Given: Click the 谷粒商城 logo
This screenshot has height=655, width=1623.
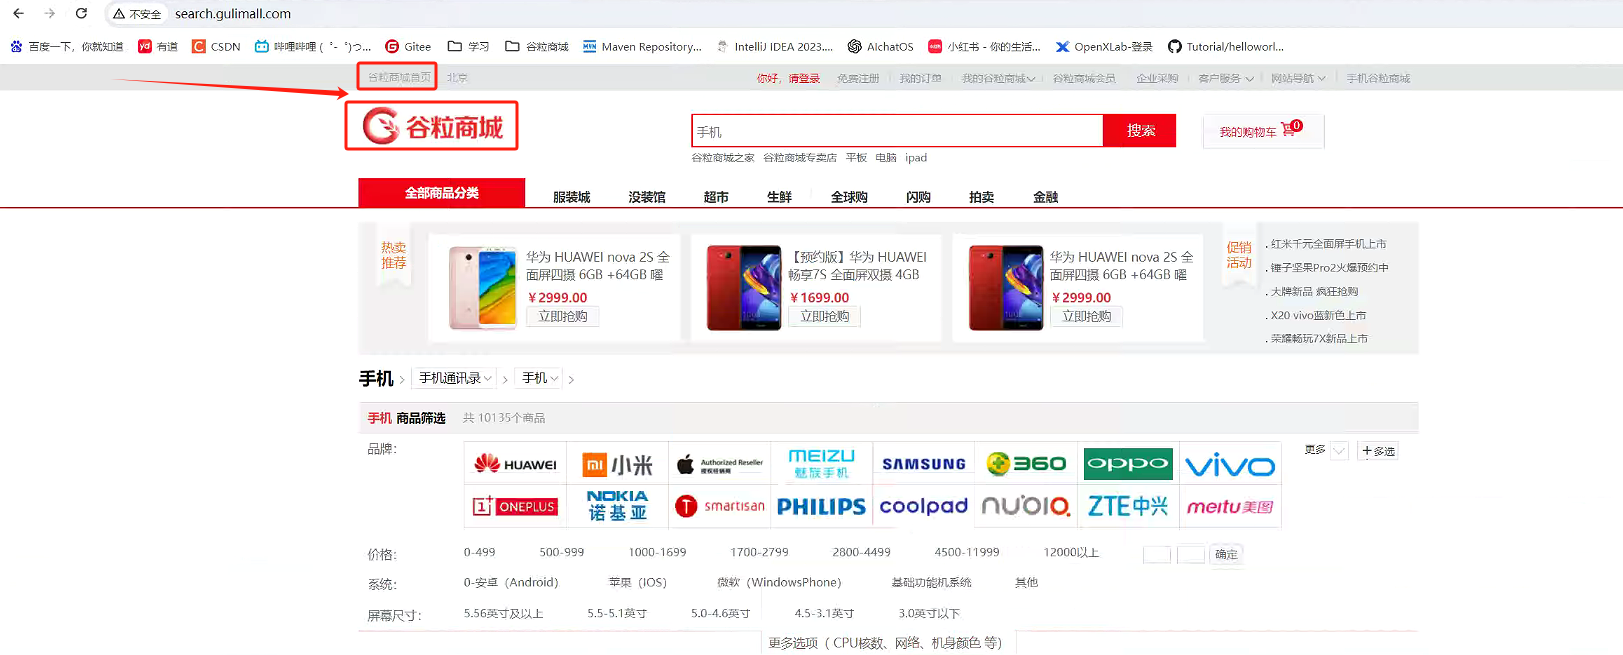Looking at the screenshot, I should (x=432, y=126).
